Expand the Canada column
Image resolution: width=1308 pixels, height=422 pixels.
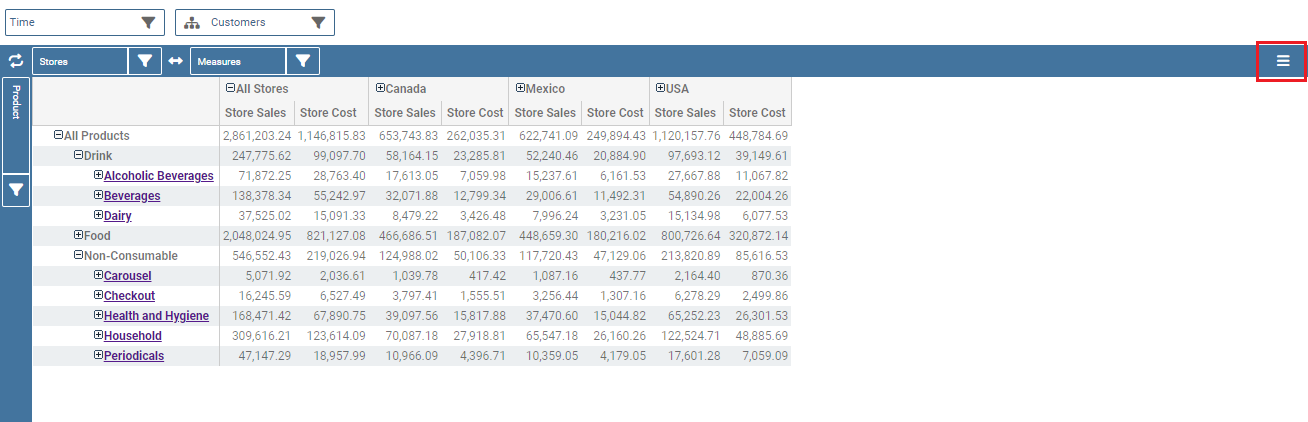(x=380, y=88)
